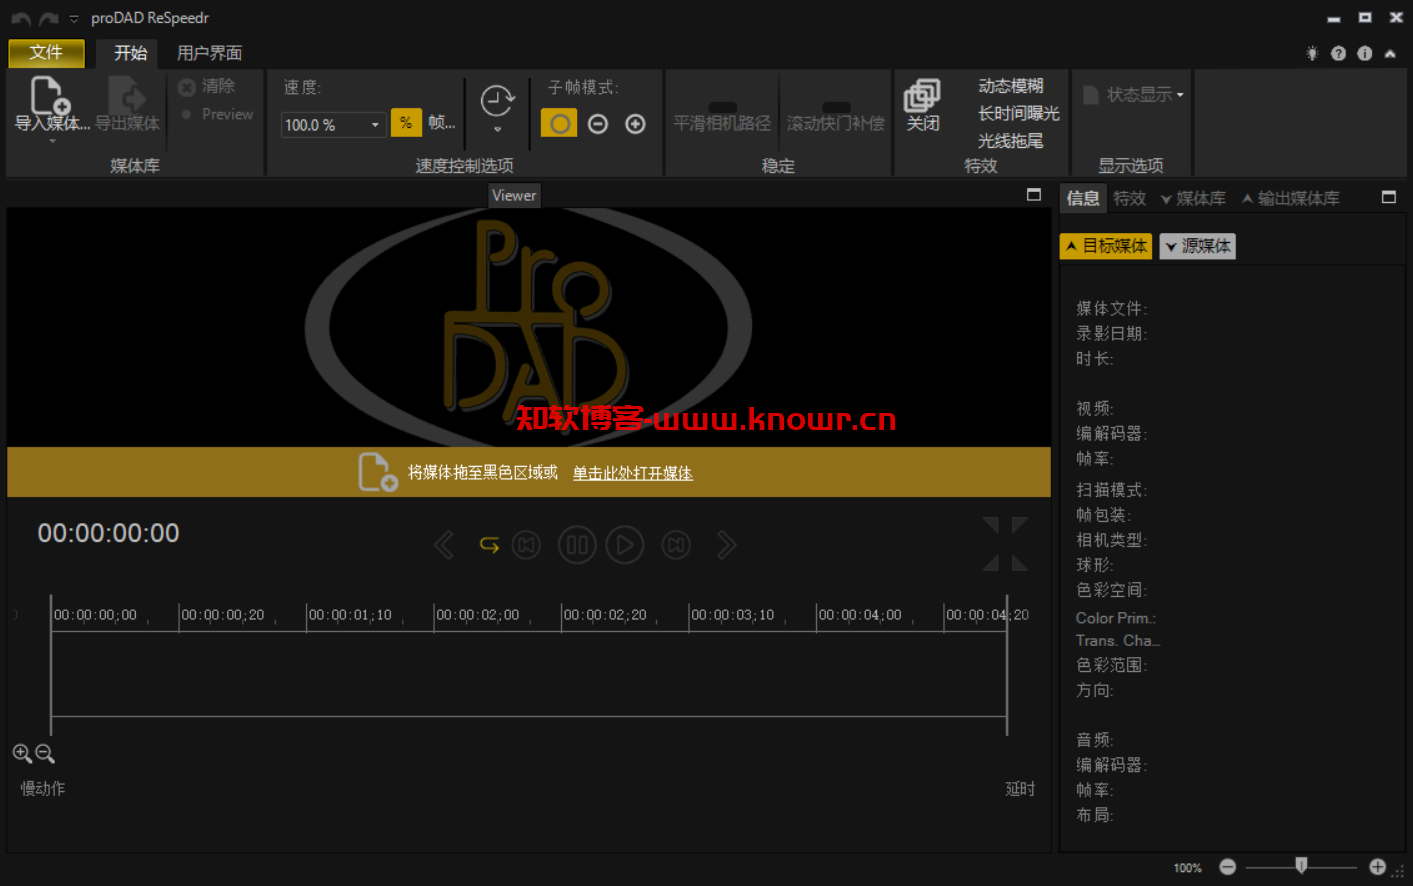The width and height of the screenshot is (1413, 886).
Task: Open the speed 100.0 % combo box
Action: pyautogui.click(x=333, y=124)
